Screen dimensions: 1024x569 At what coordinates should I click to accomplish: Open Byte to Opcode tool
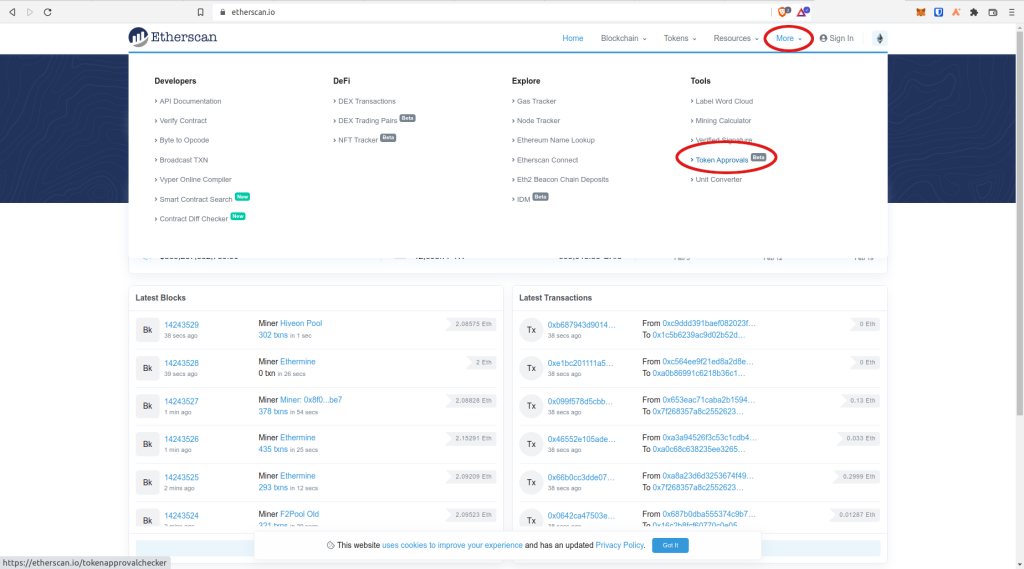click(184, 140)
